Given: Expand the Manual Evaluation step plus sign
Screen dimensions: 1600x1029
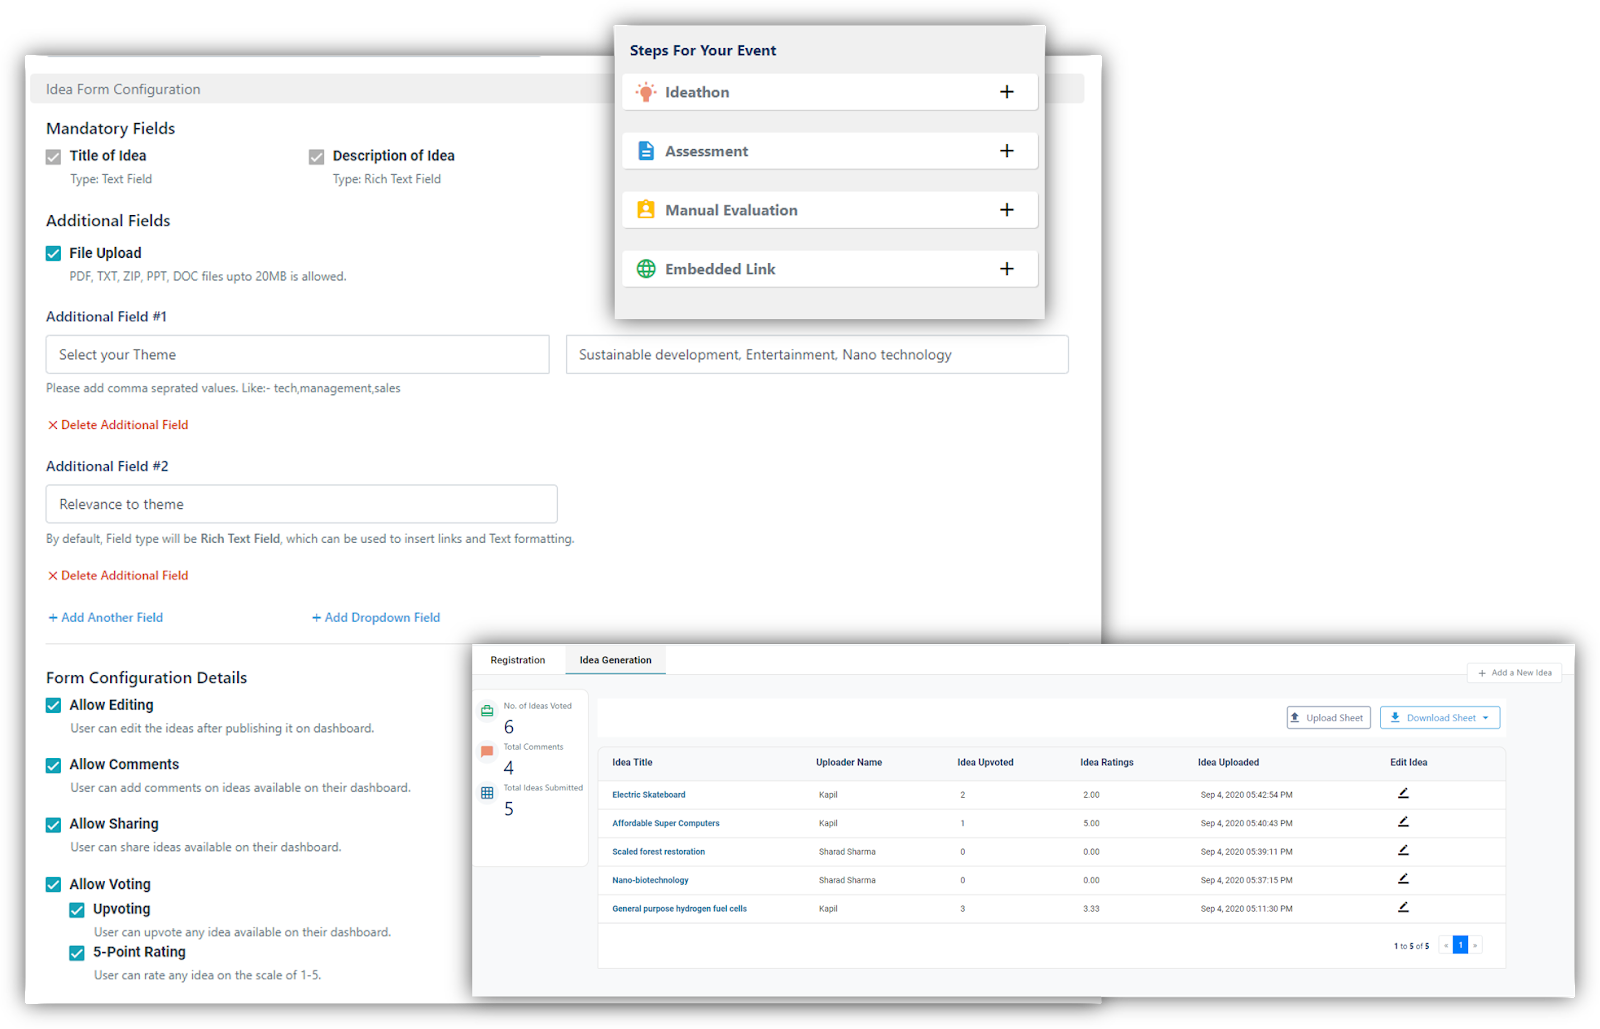Looking at the screenshot, I should (x=1007, y=210).
